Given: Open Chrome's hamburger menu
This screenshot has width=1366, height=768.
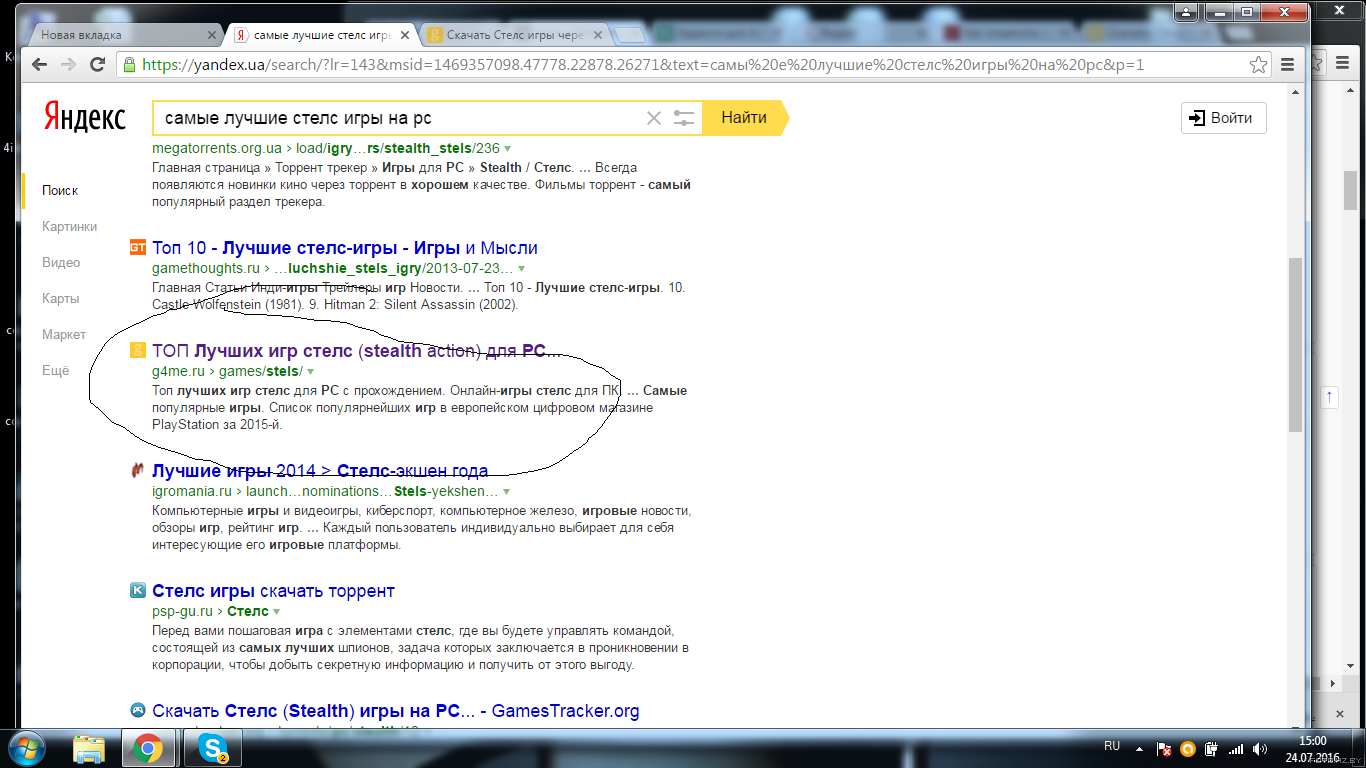Looking at the screenshot, I should 1288,65.
